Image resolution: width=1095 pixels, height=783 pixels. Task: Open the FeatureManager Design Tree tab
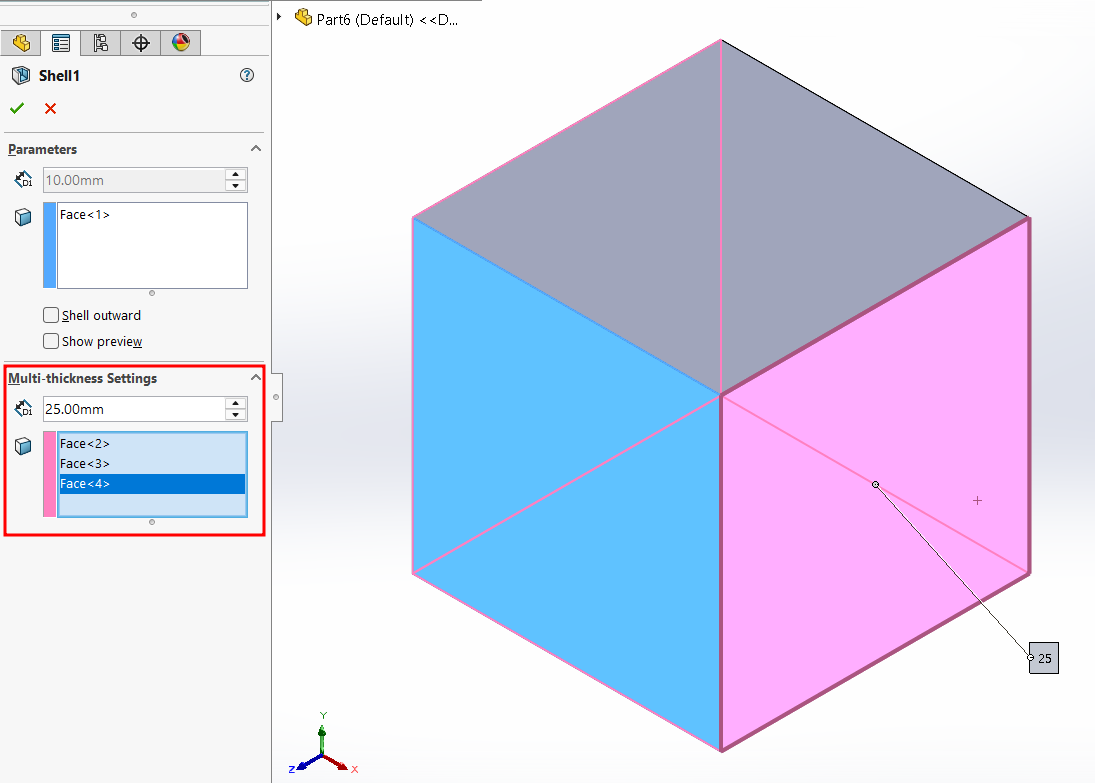tap(21, 43)
